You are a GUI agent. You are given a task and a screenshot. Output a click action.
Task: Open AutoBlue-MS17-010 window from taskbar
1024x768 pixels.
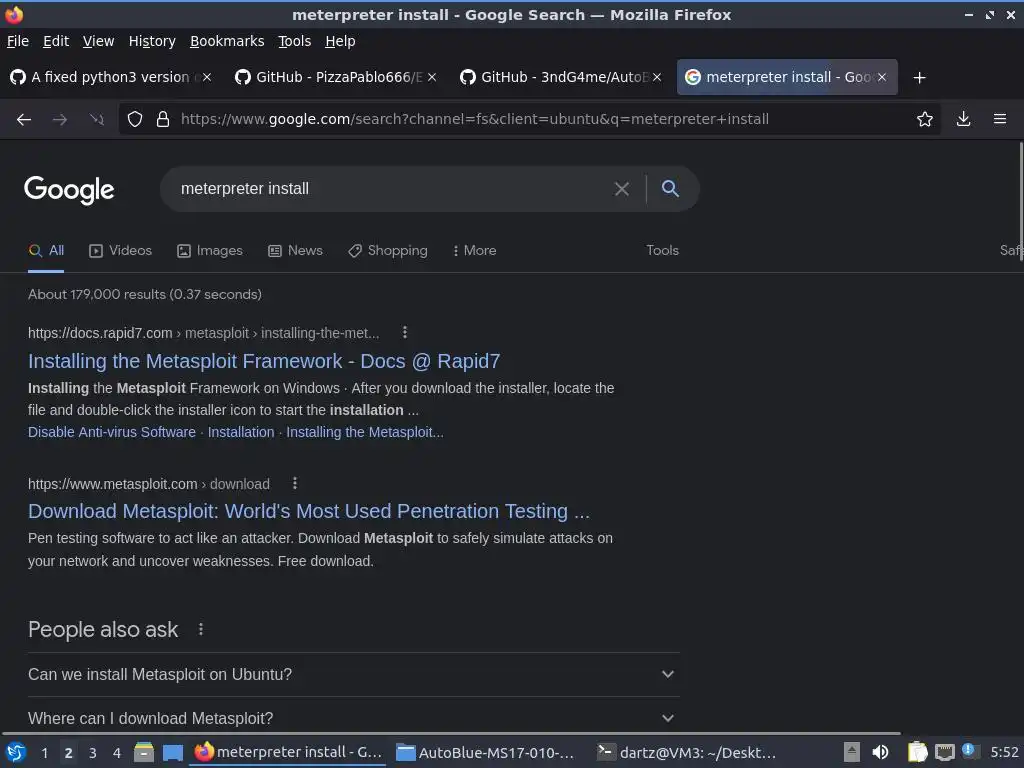pyautogui.click(x=487, y=753)
